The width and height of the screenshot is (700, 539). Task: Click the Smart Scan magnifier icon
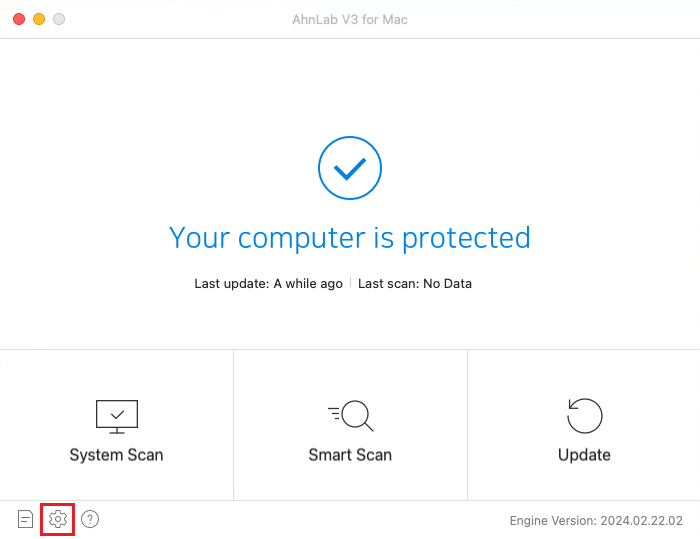coord(350,416)
